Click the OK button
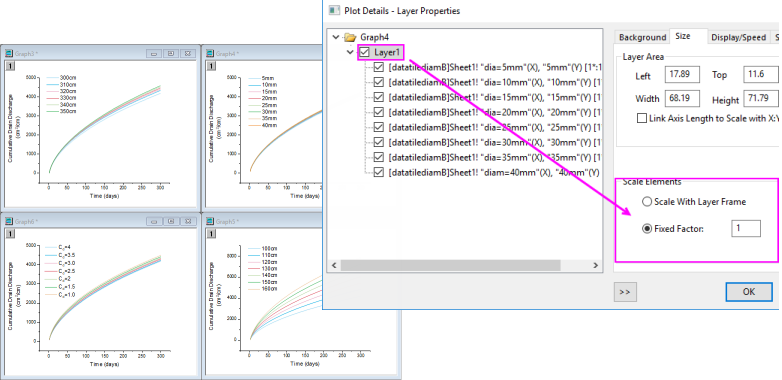The image size is (782, 380). (x=749, y=292)
